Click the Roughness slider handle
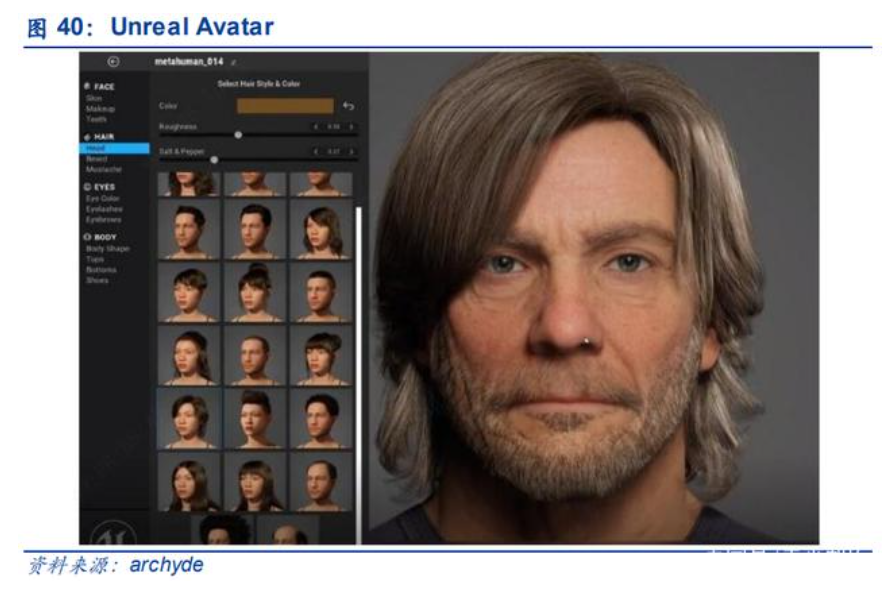The image size is (892, 598). (x=238, y=134)
